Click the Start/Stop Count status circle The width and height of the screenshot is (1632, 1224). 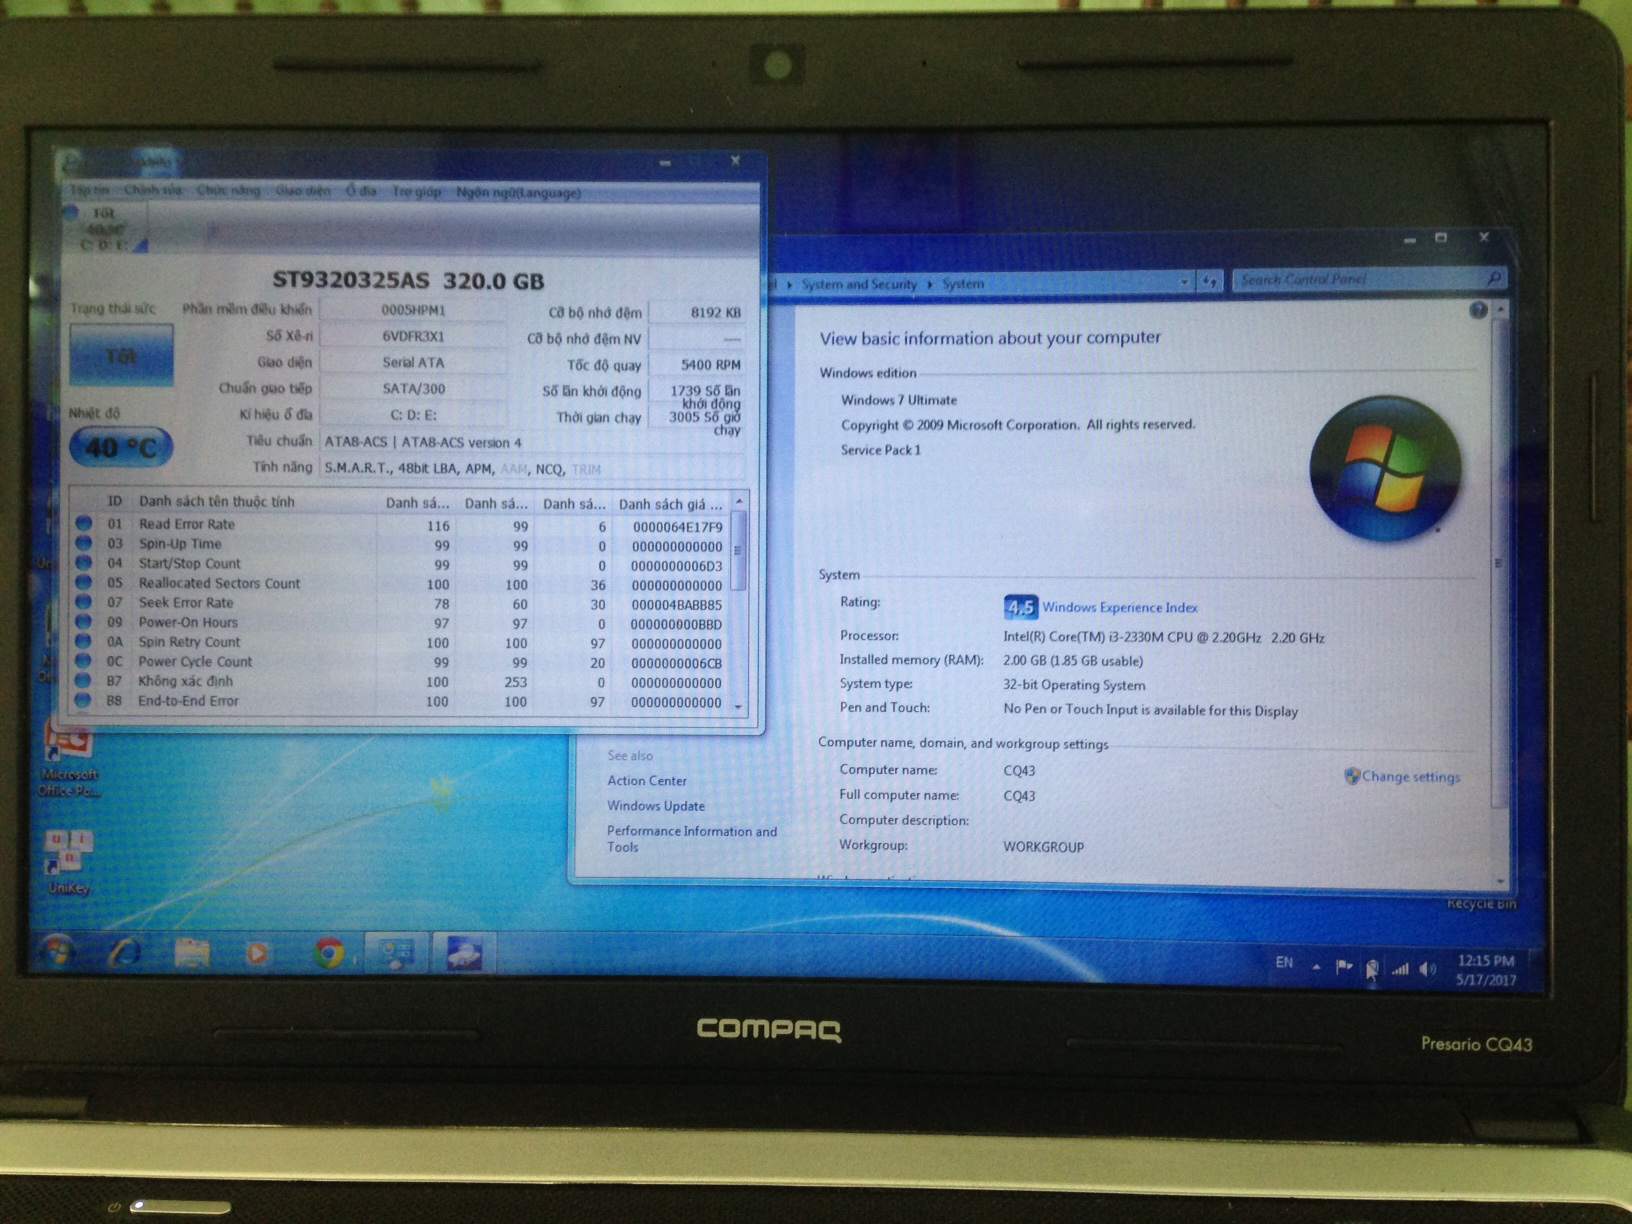[x=84, y=563]
